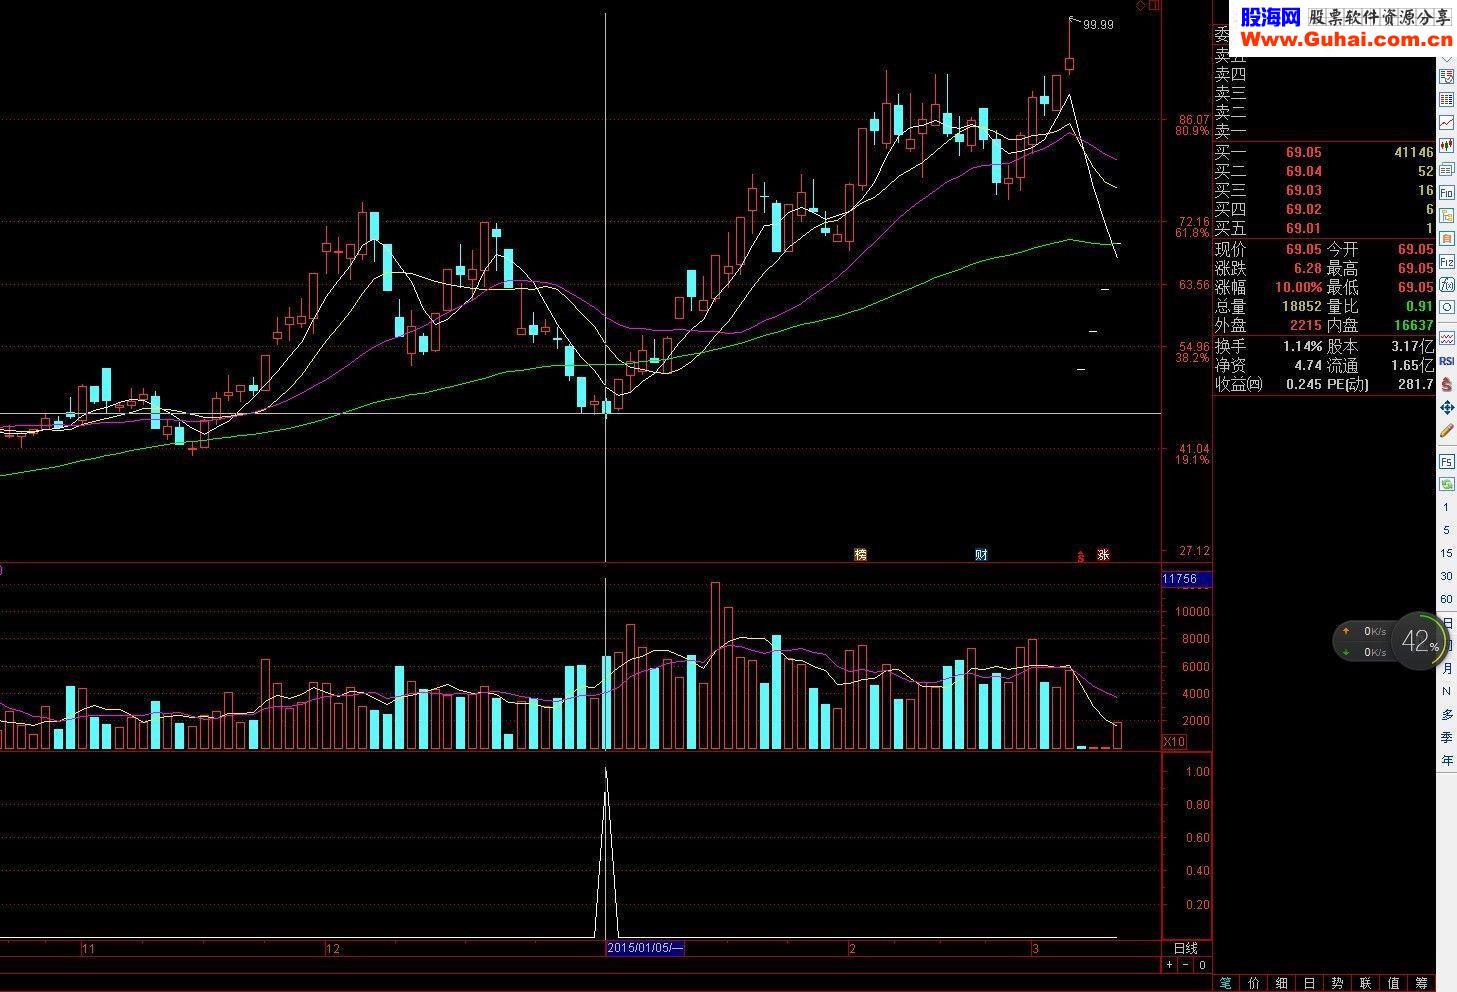This screenshot has height=992, width=1457.
Task: Select the quarterly '季' period
Action: pos(1447,737)
